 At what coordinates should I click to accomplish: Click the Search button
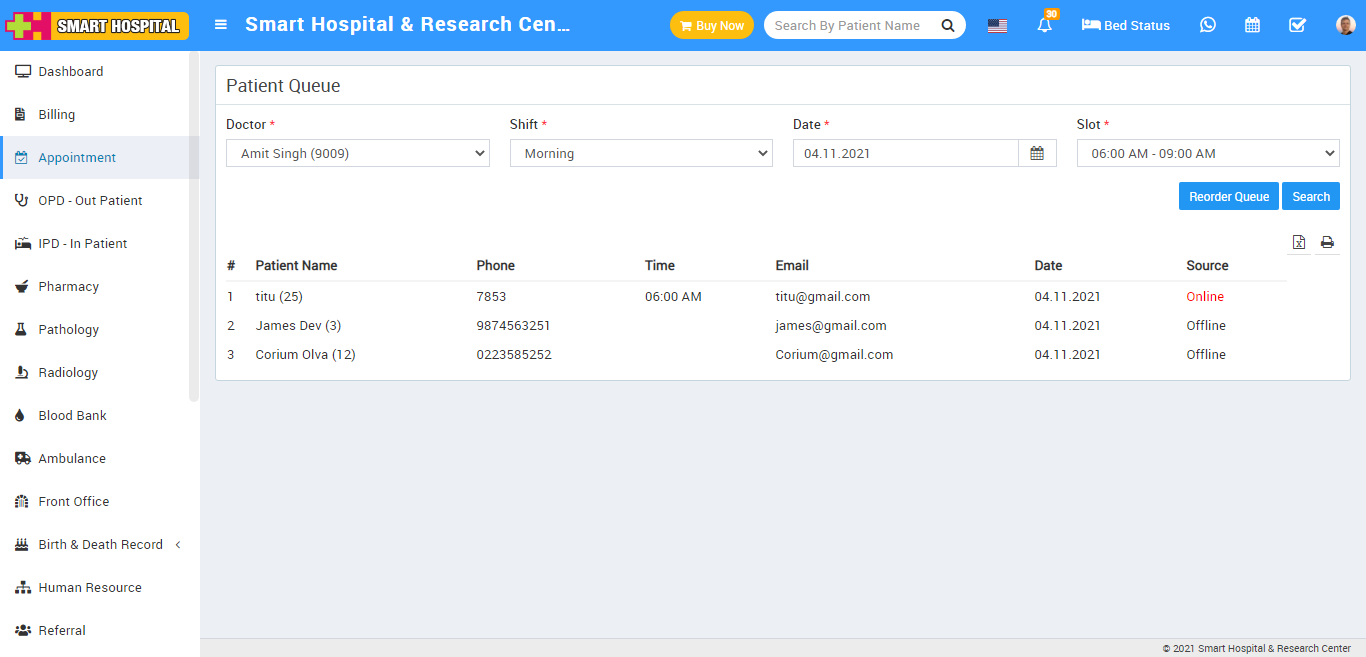(x=1310, y=196)
